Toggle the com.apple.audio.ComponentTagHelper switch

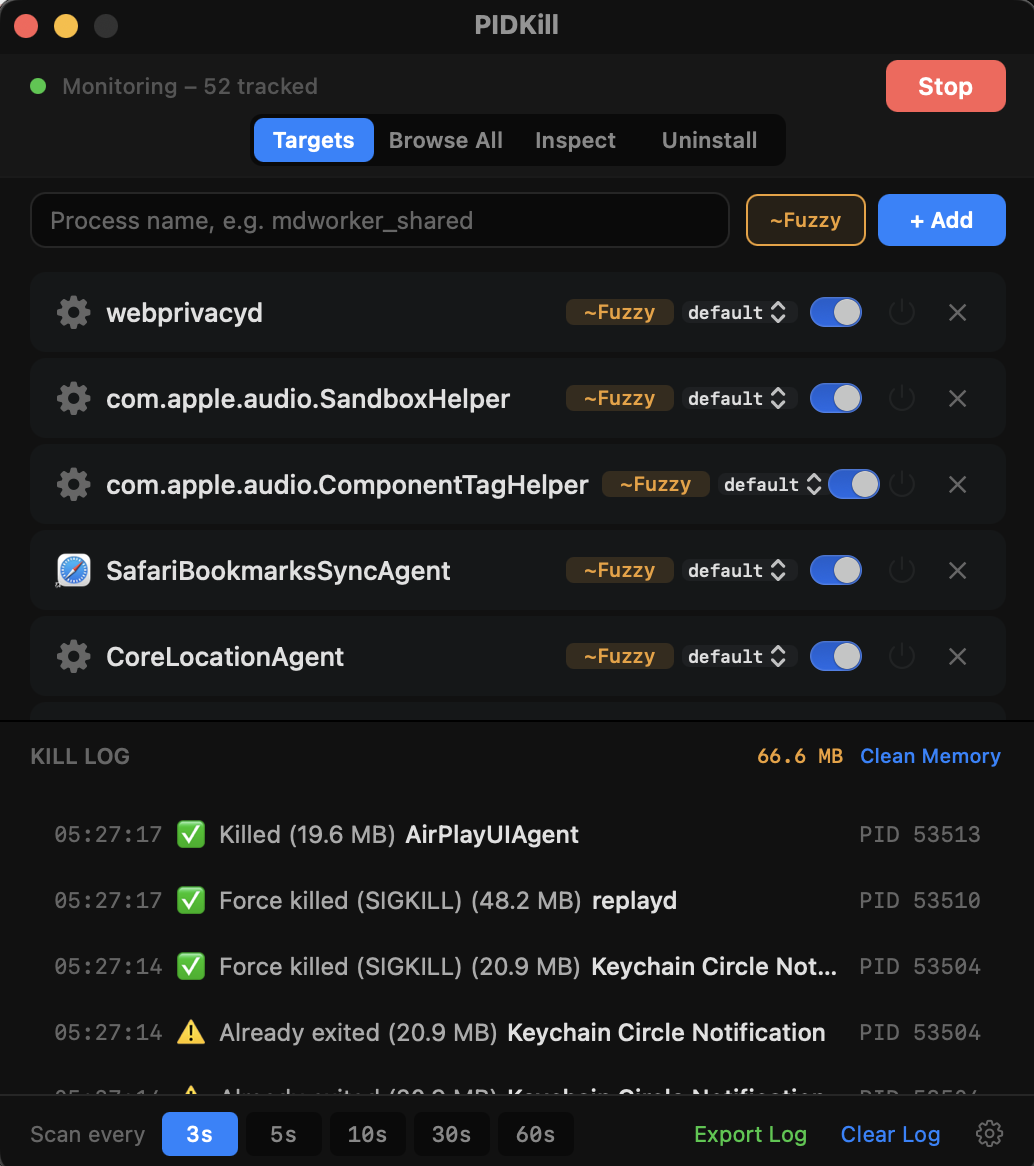(x=853, y=485)
